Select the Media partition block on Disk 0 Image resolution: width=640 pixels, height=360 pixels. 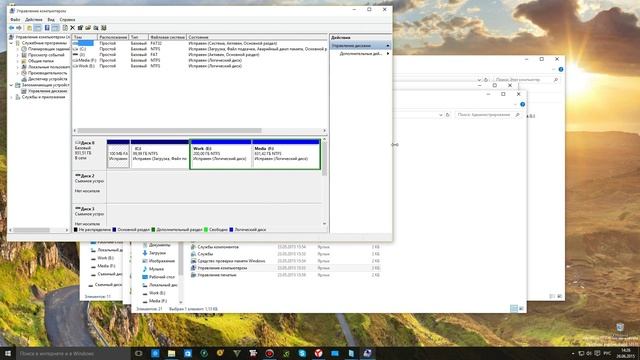coord(286,154)
